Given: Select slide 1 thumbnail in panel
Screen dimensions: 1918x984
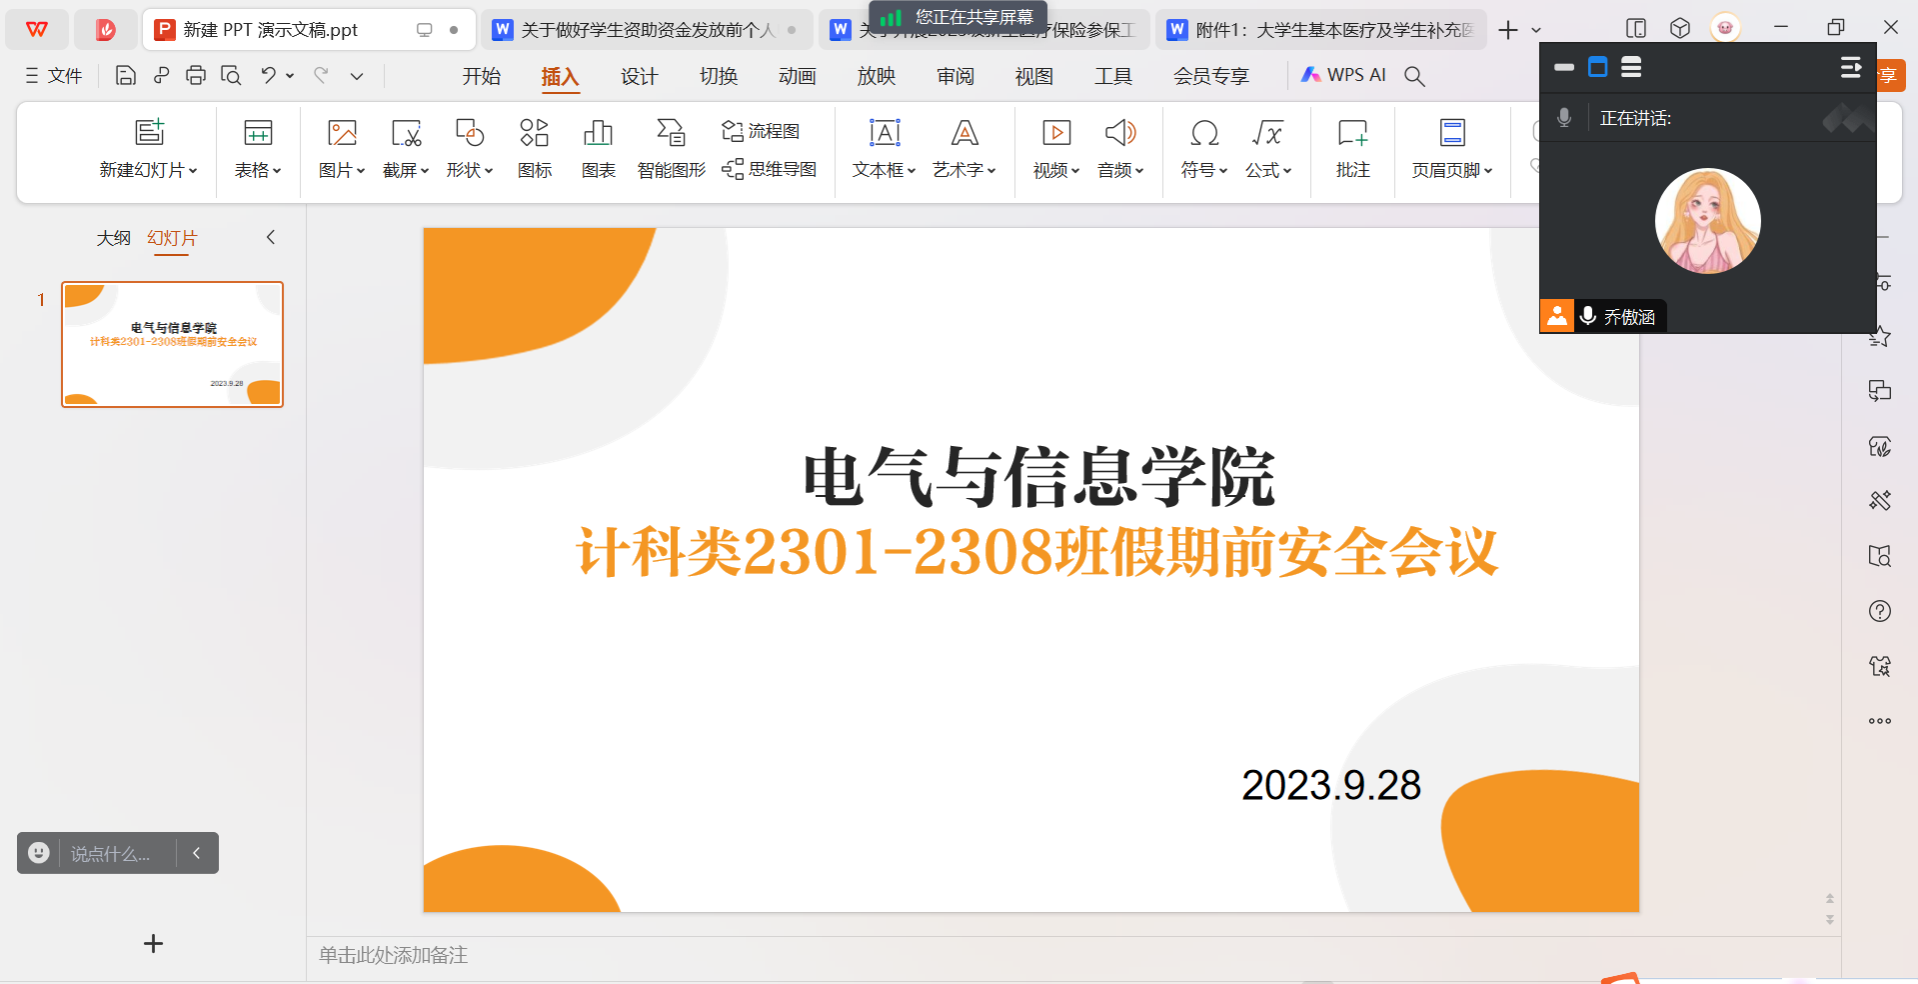Looking at the screenshot, I should tap(172, 344).
